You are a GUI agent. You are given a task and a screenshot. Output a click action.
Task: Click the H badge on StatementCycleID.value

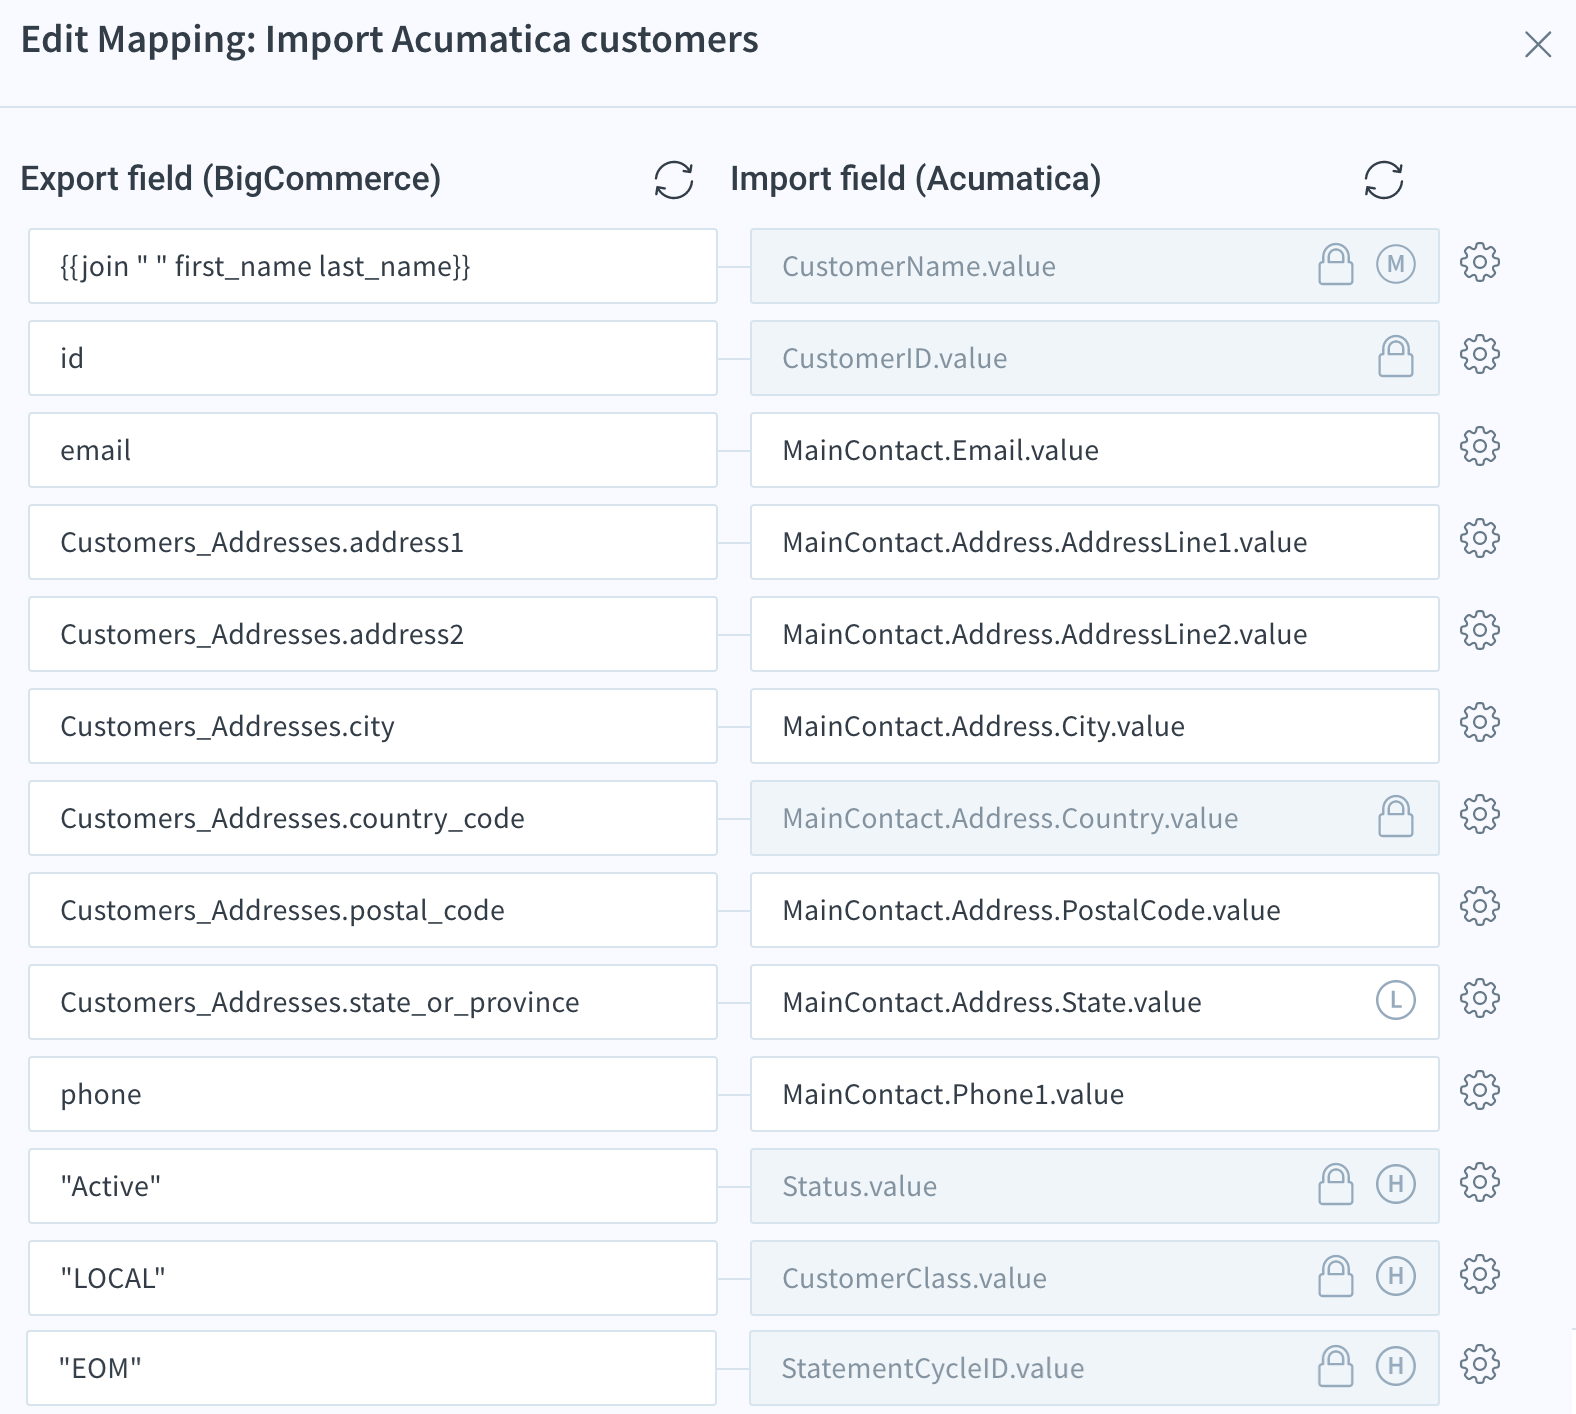(x=1396, y=1366)
